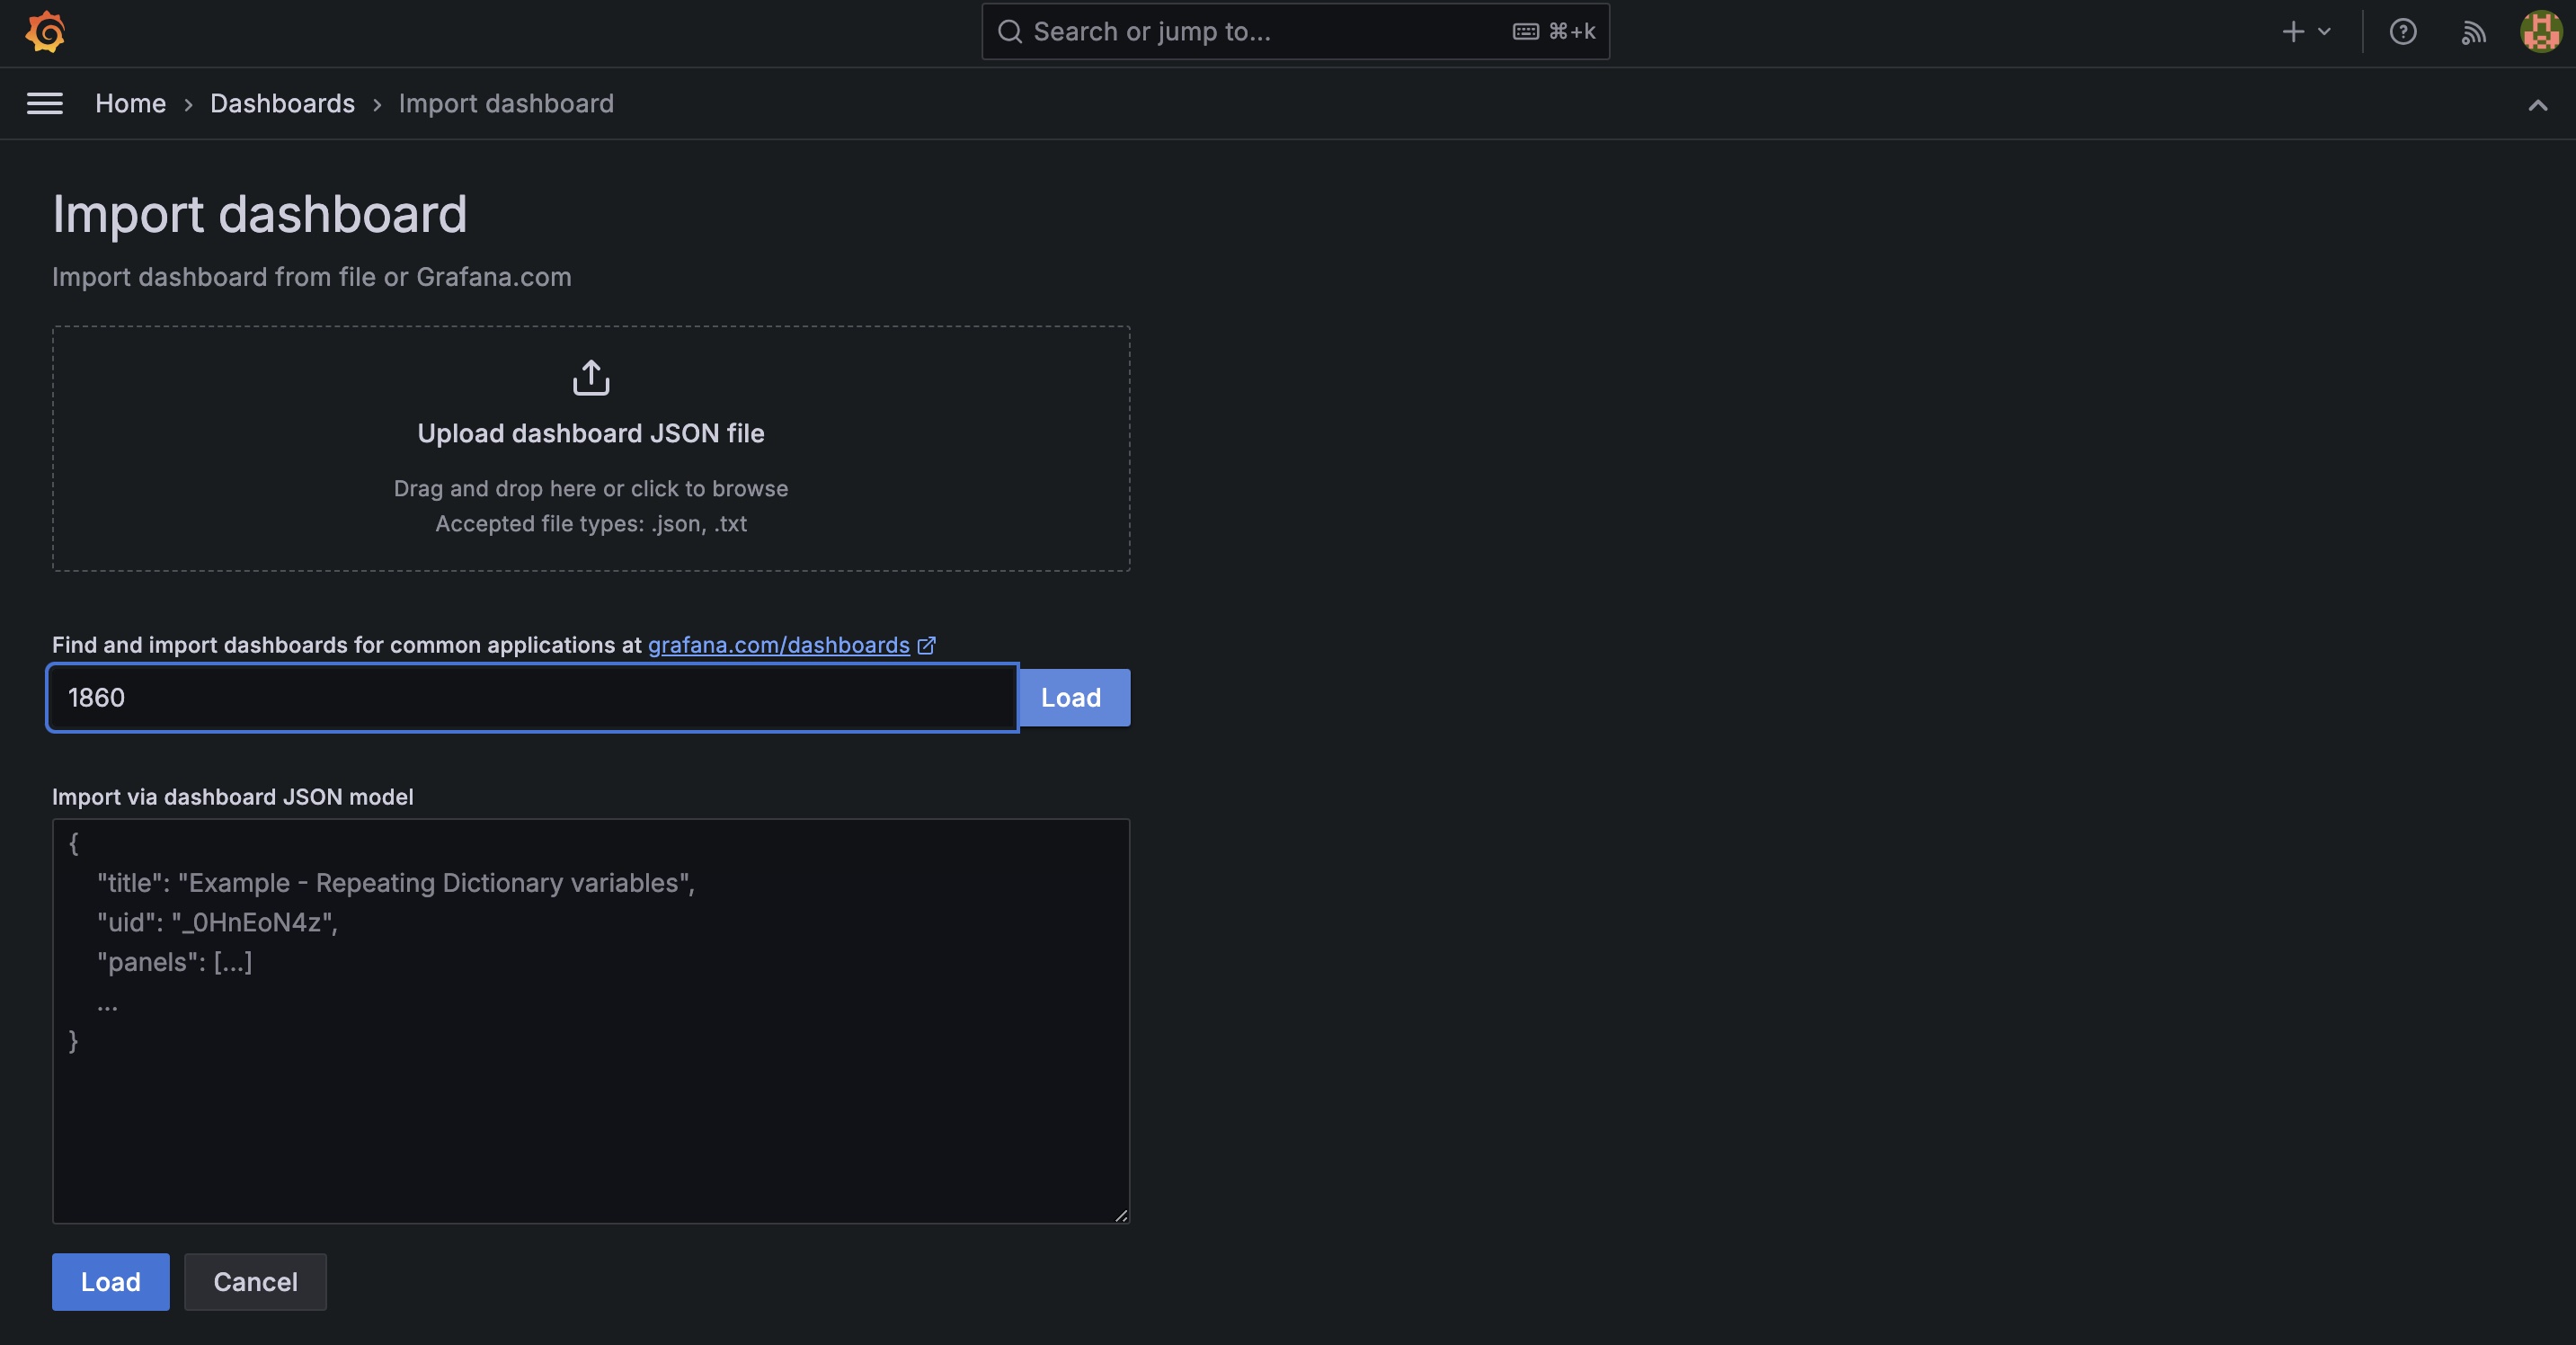Click 'Accepted file types: .json, .txt' text

pyautogui.click(x=591, y=523)
